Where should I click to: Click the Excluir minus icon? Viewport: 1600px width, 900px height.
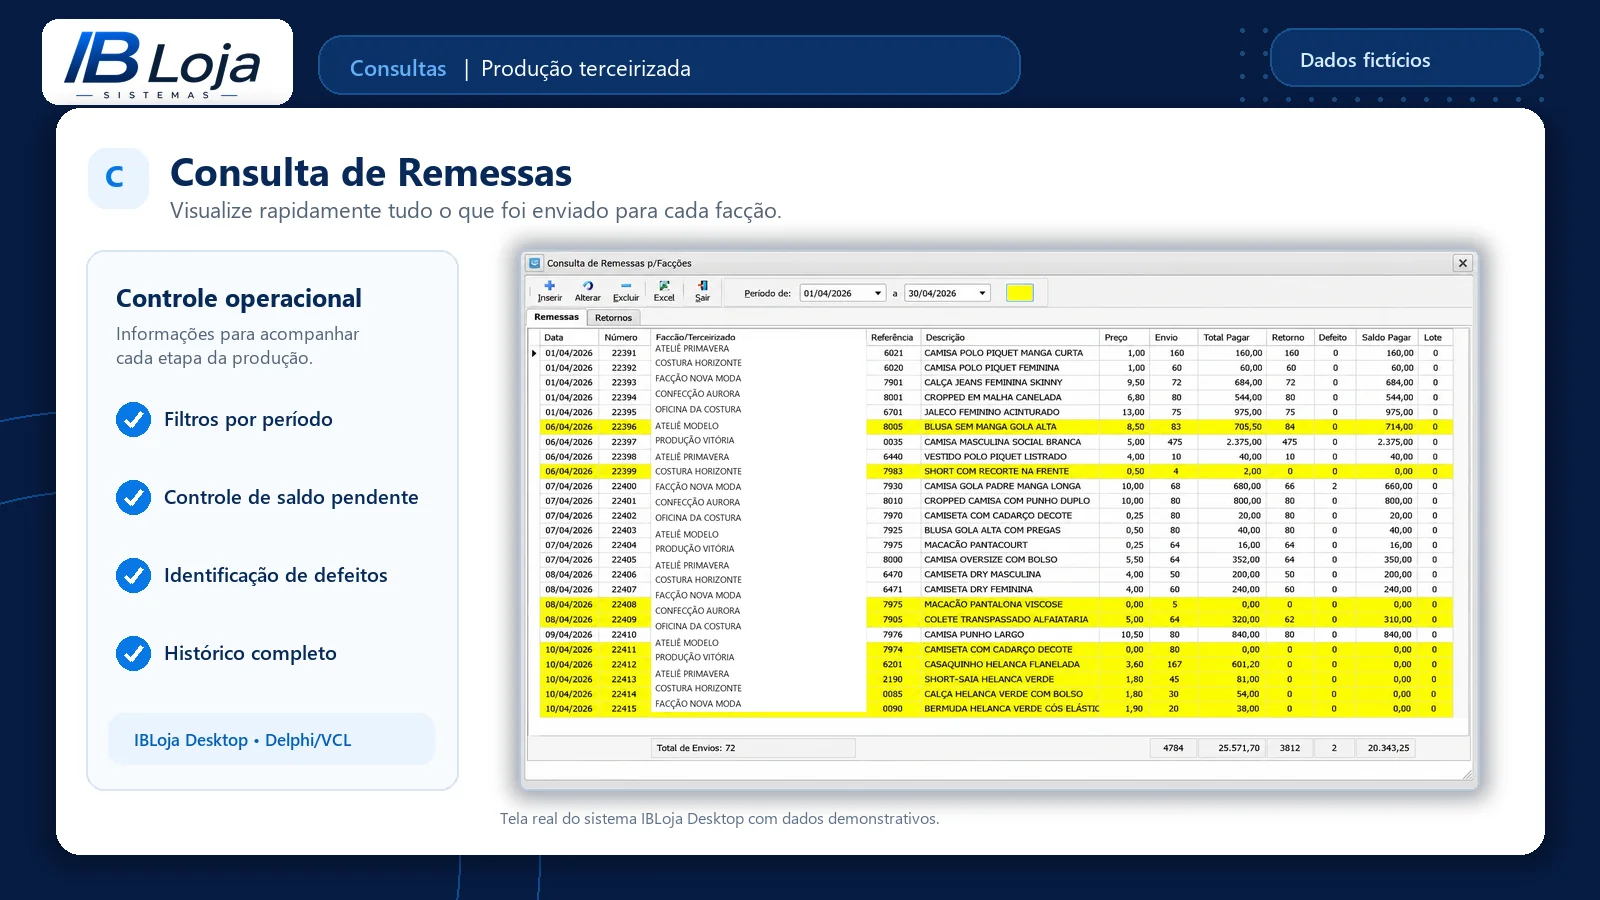pyautogui.click(x=626, y=286)
